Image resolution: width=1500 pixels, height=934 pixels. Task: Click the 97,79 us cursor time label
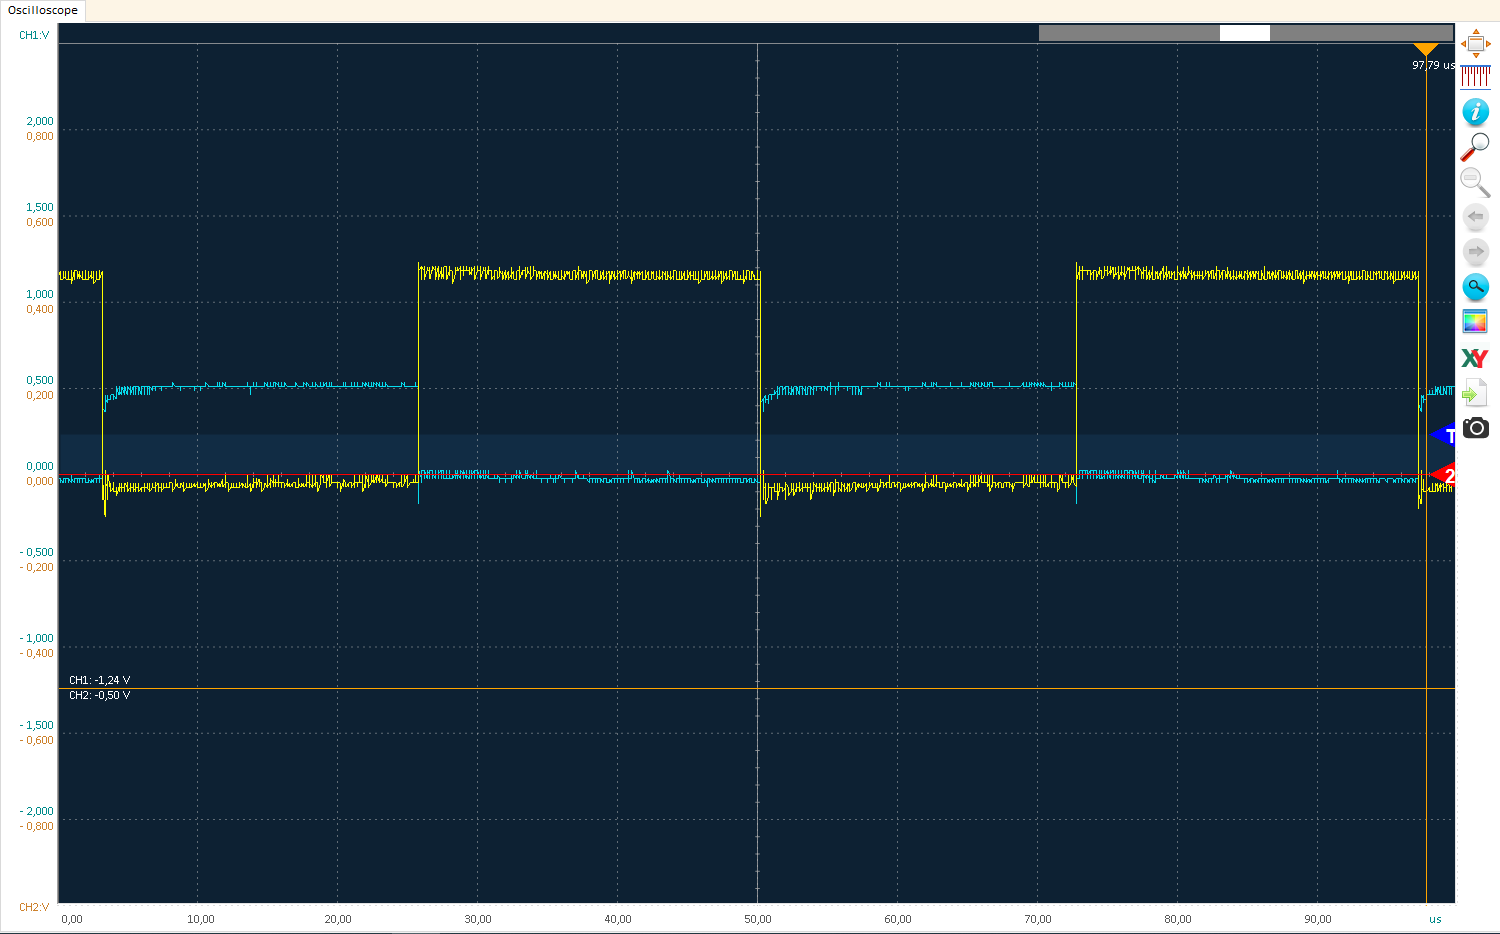click(1433, 65)
